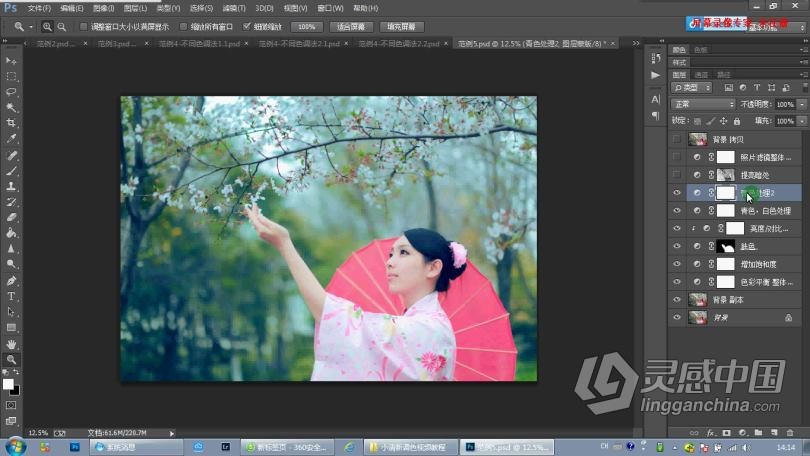Select the Zoom tool in toolbox
Viewport: 810px width, 456px height.
(11, 359)
